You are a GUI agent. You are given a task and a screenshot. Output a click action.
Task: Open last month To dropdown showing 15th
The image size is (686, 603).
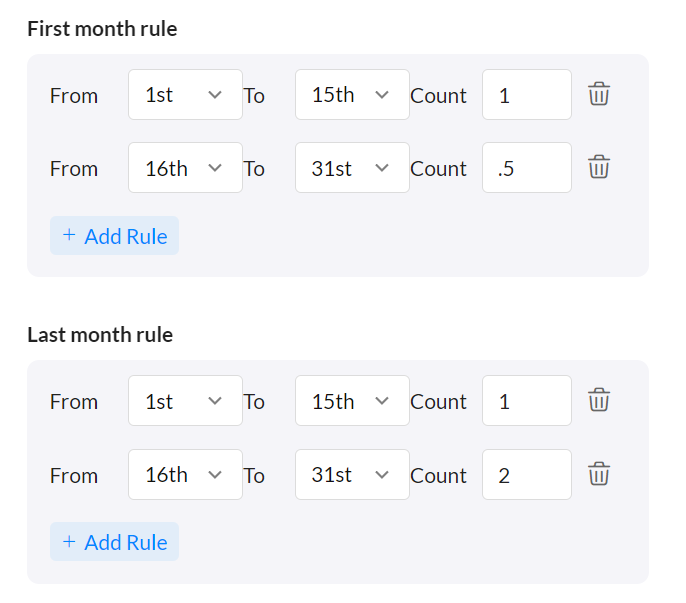[352, 401]
